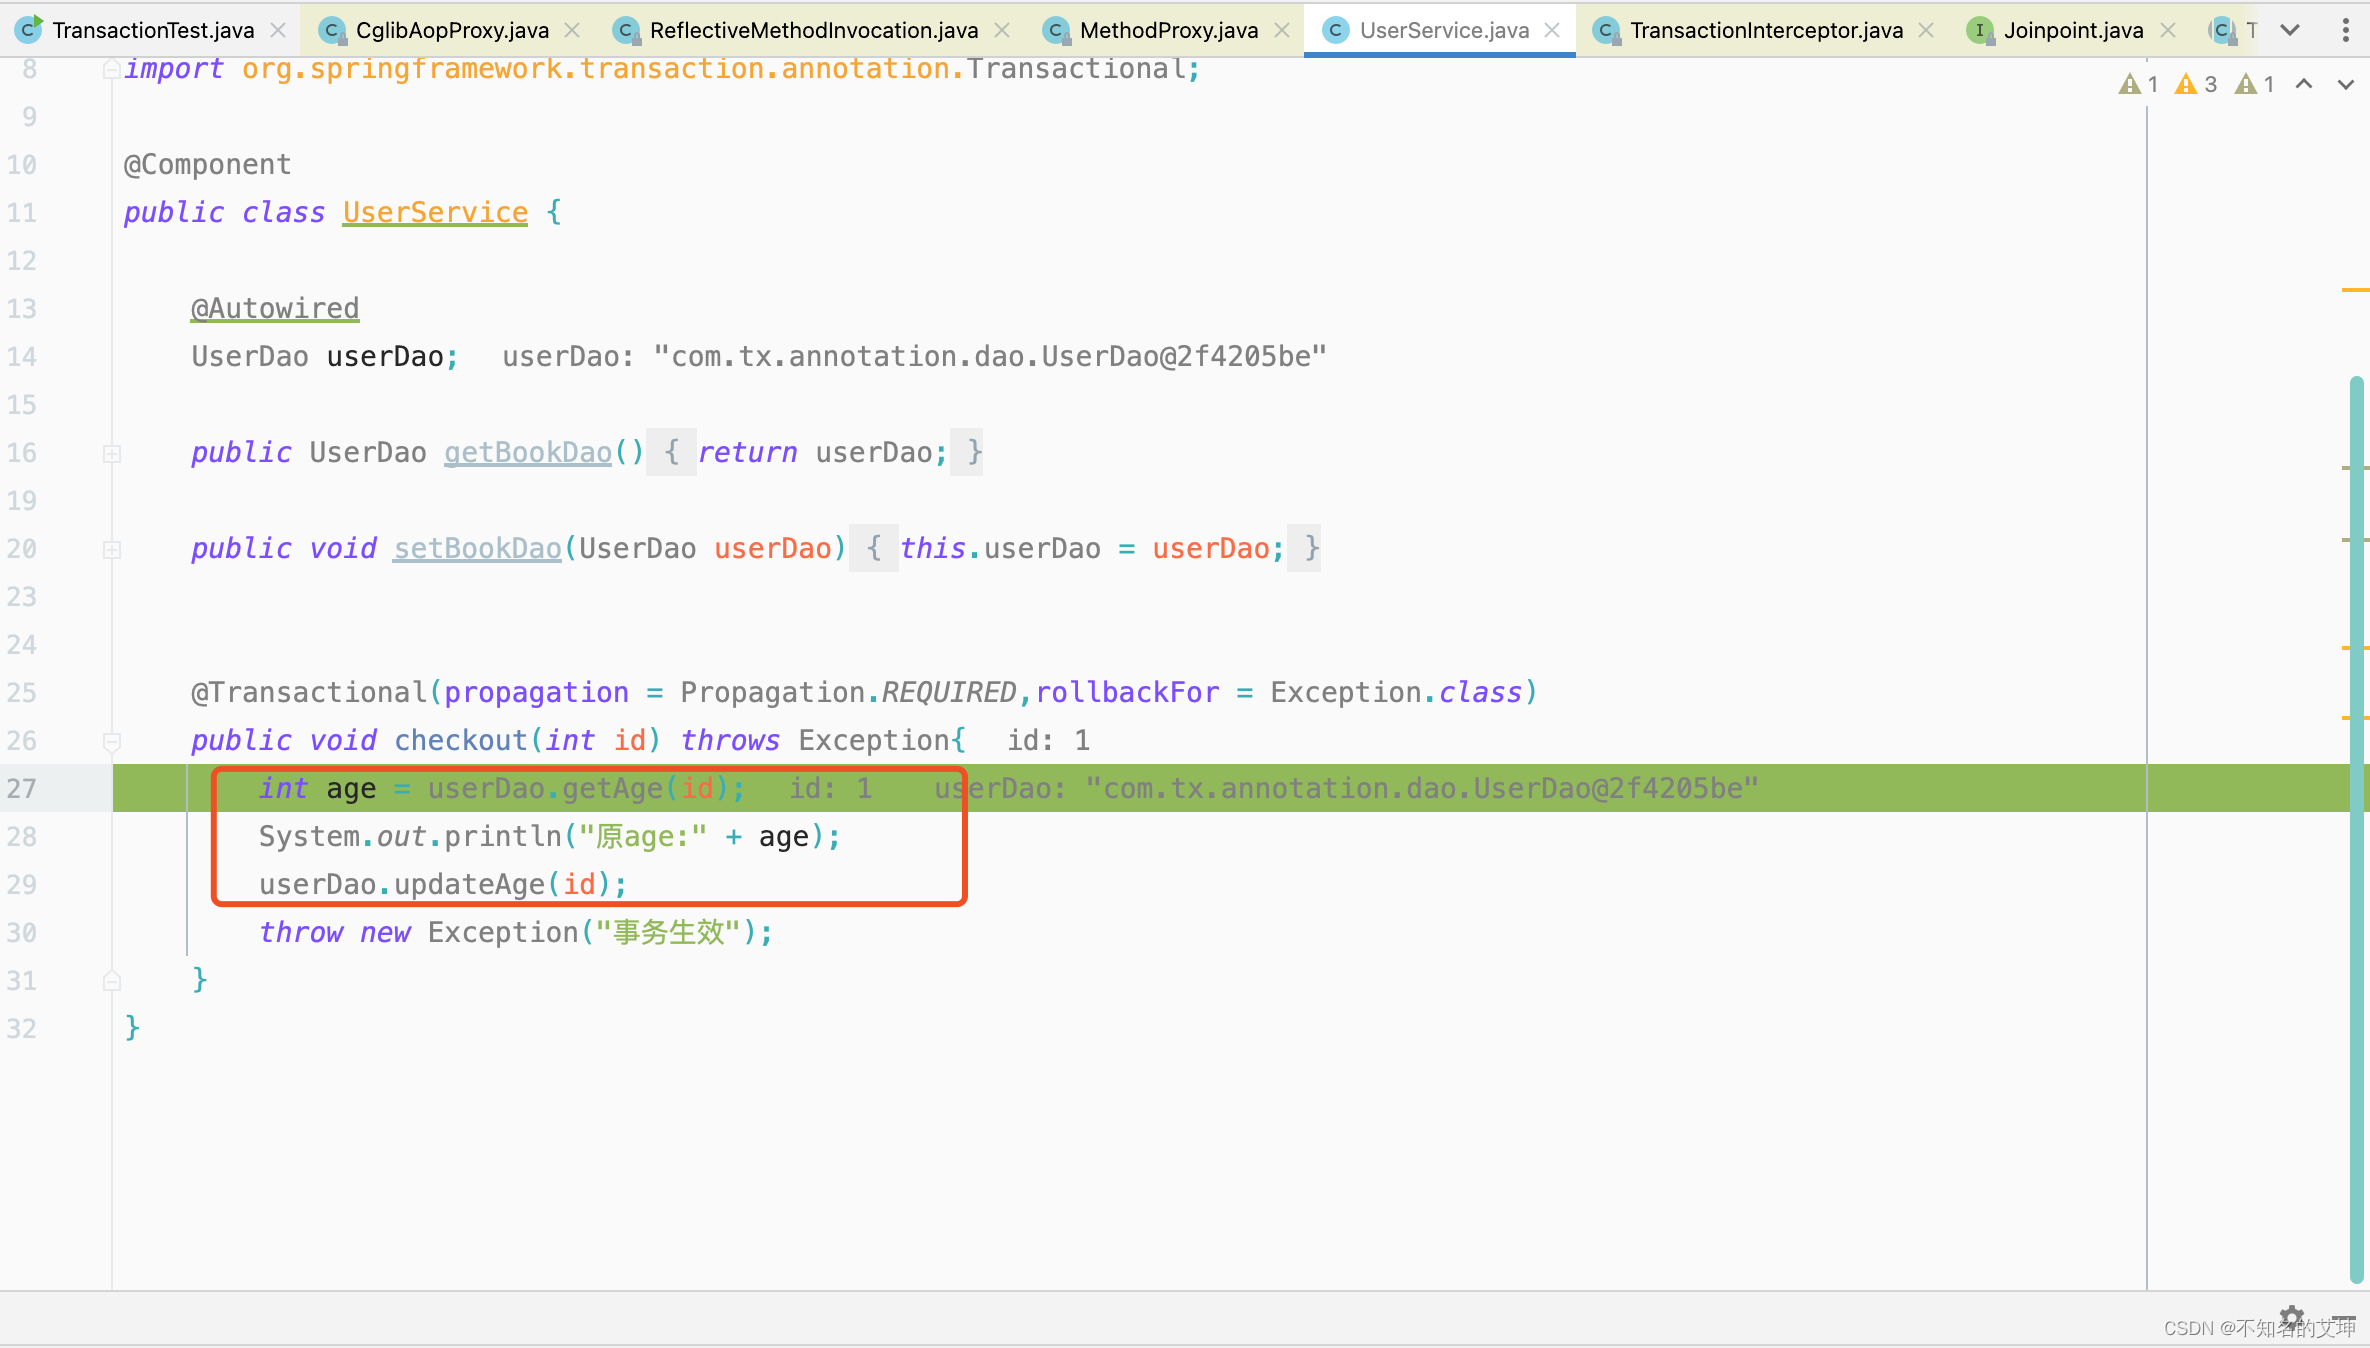Click UserService.java class icon
This screenshot has width=2370, height=1348.
(1335, 31)
